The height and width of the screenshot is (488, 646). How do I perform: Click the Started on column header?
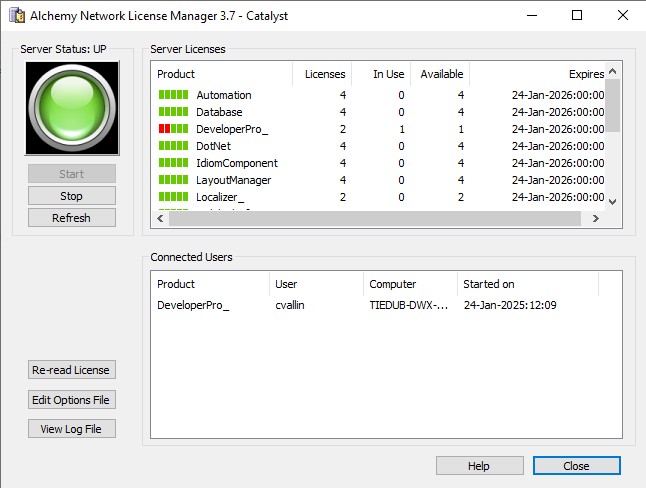click(528, 284)
